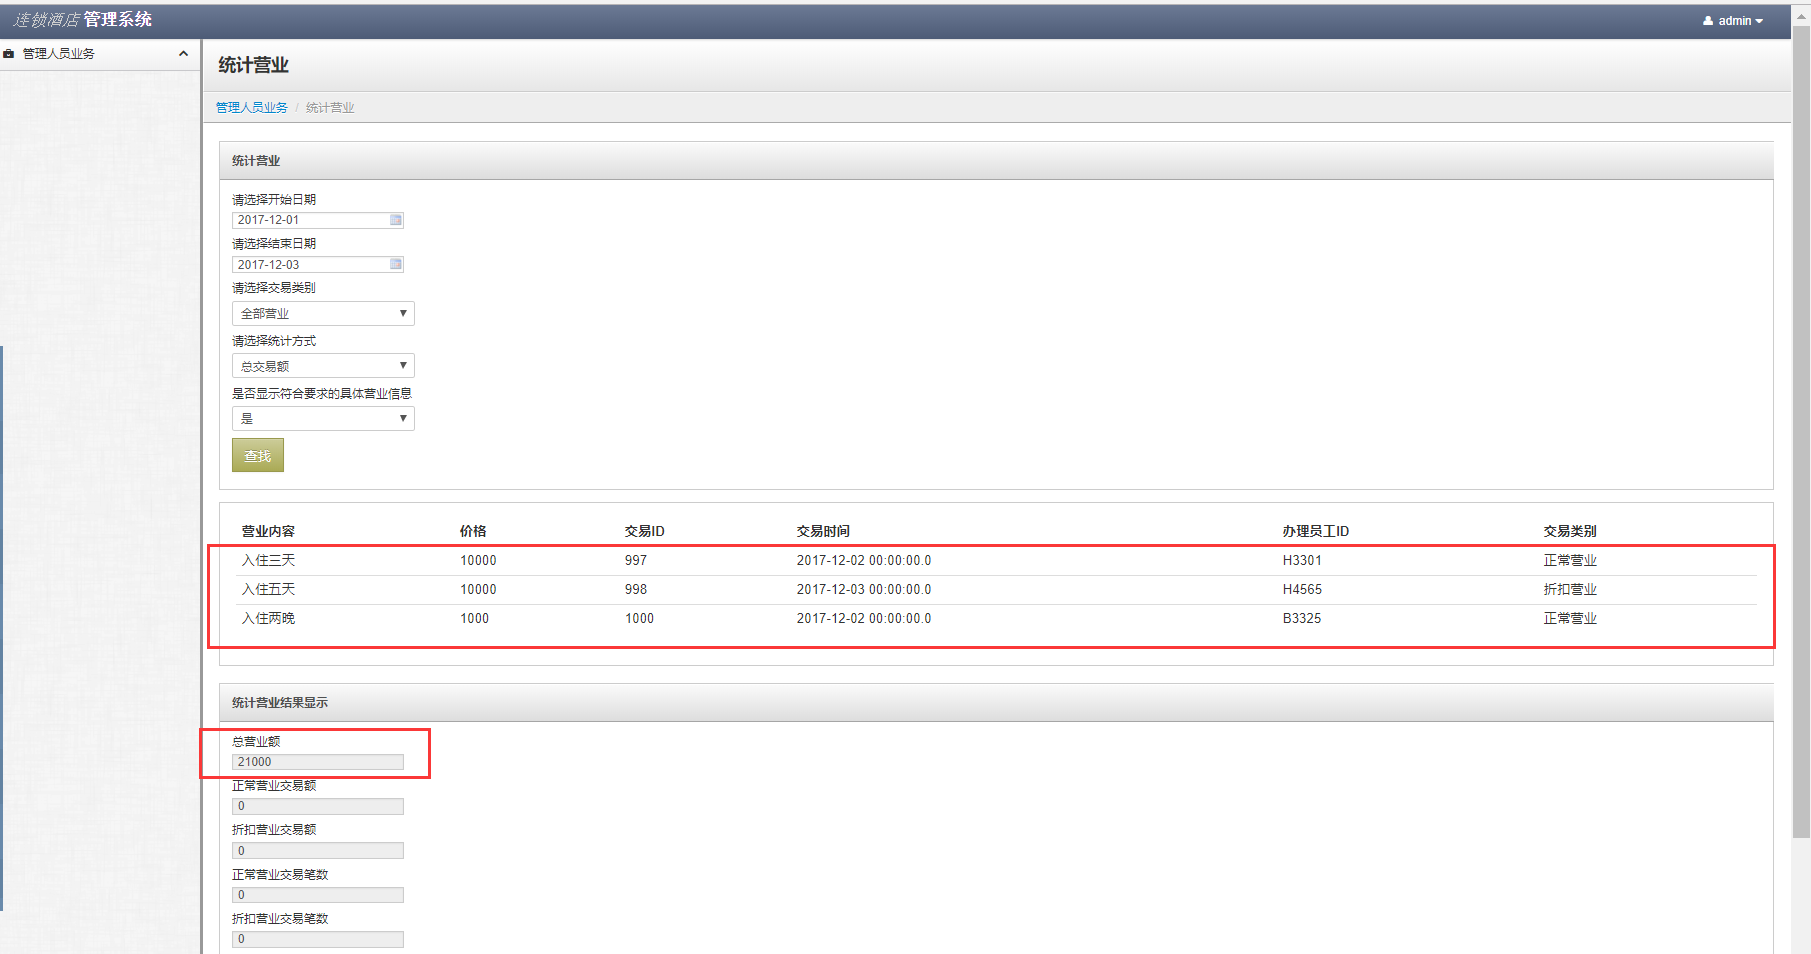Open the 全部营业 transaction type dropdown
The image size is (1811, 954).
click(x=323, y=314)
